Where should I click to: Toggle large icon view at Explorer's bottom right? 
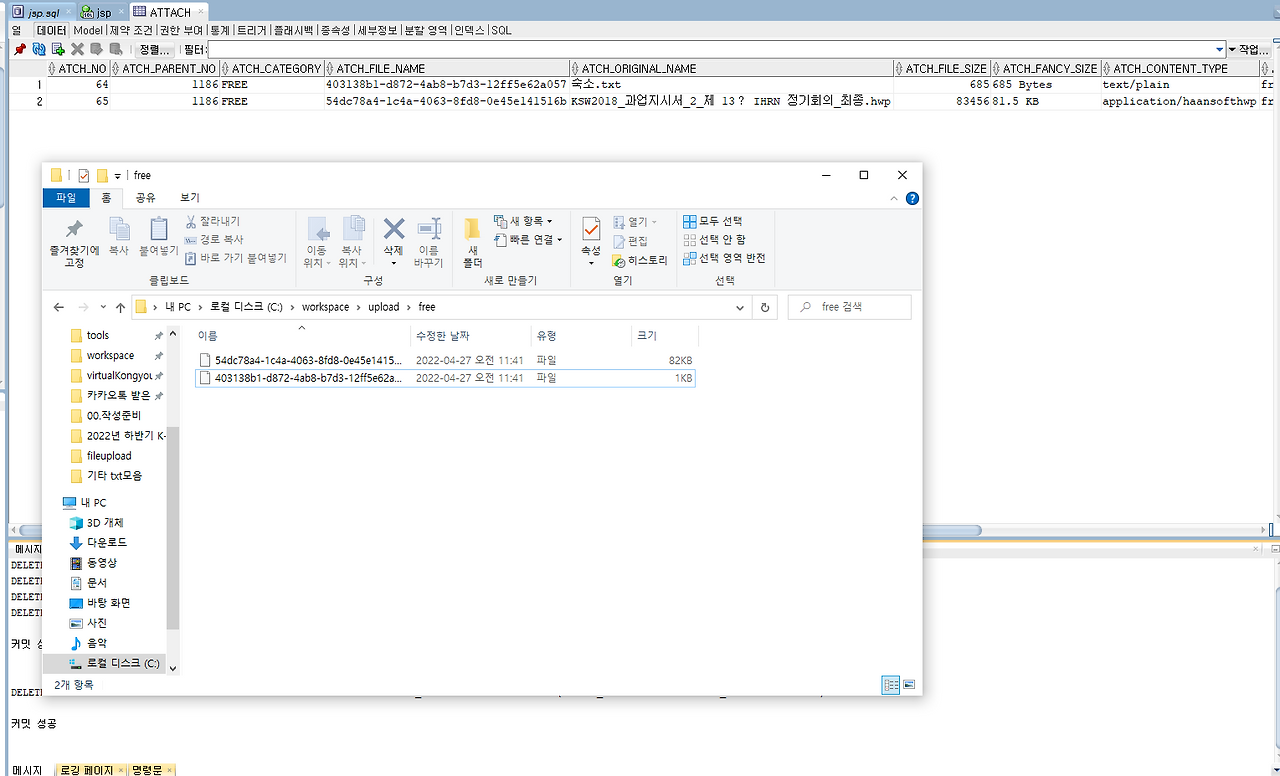point(908,685)
